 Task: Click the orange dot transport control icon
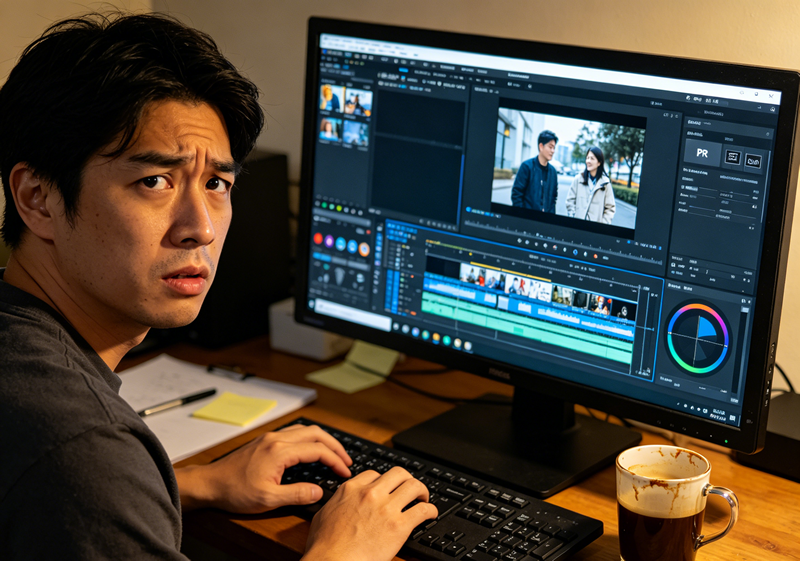click(x=595, y=256)
